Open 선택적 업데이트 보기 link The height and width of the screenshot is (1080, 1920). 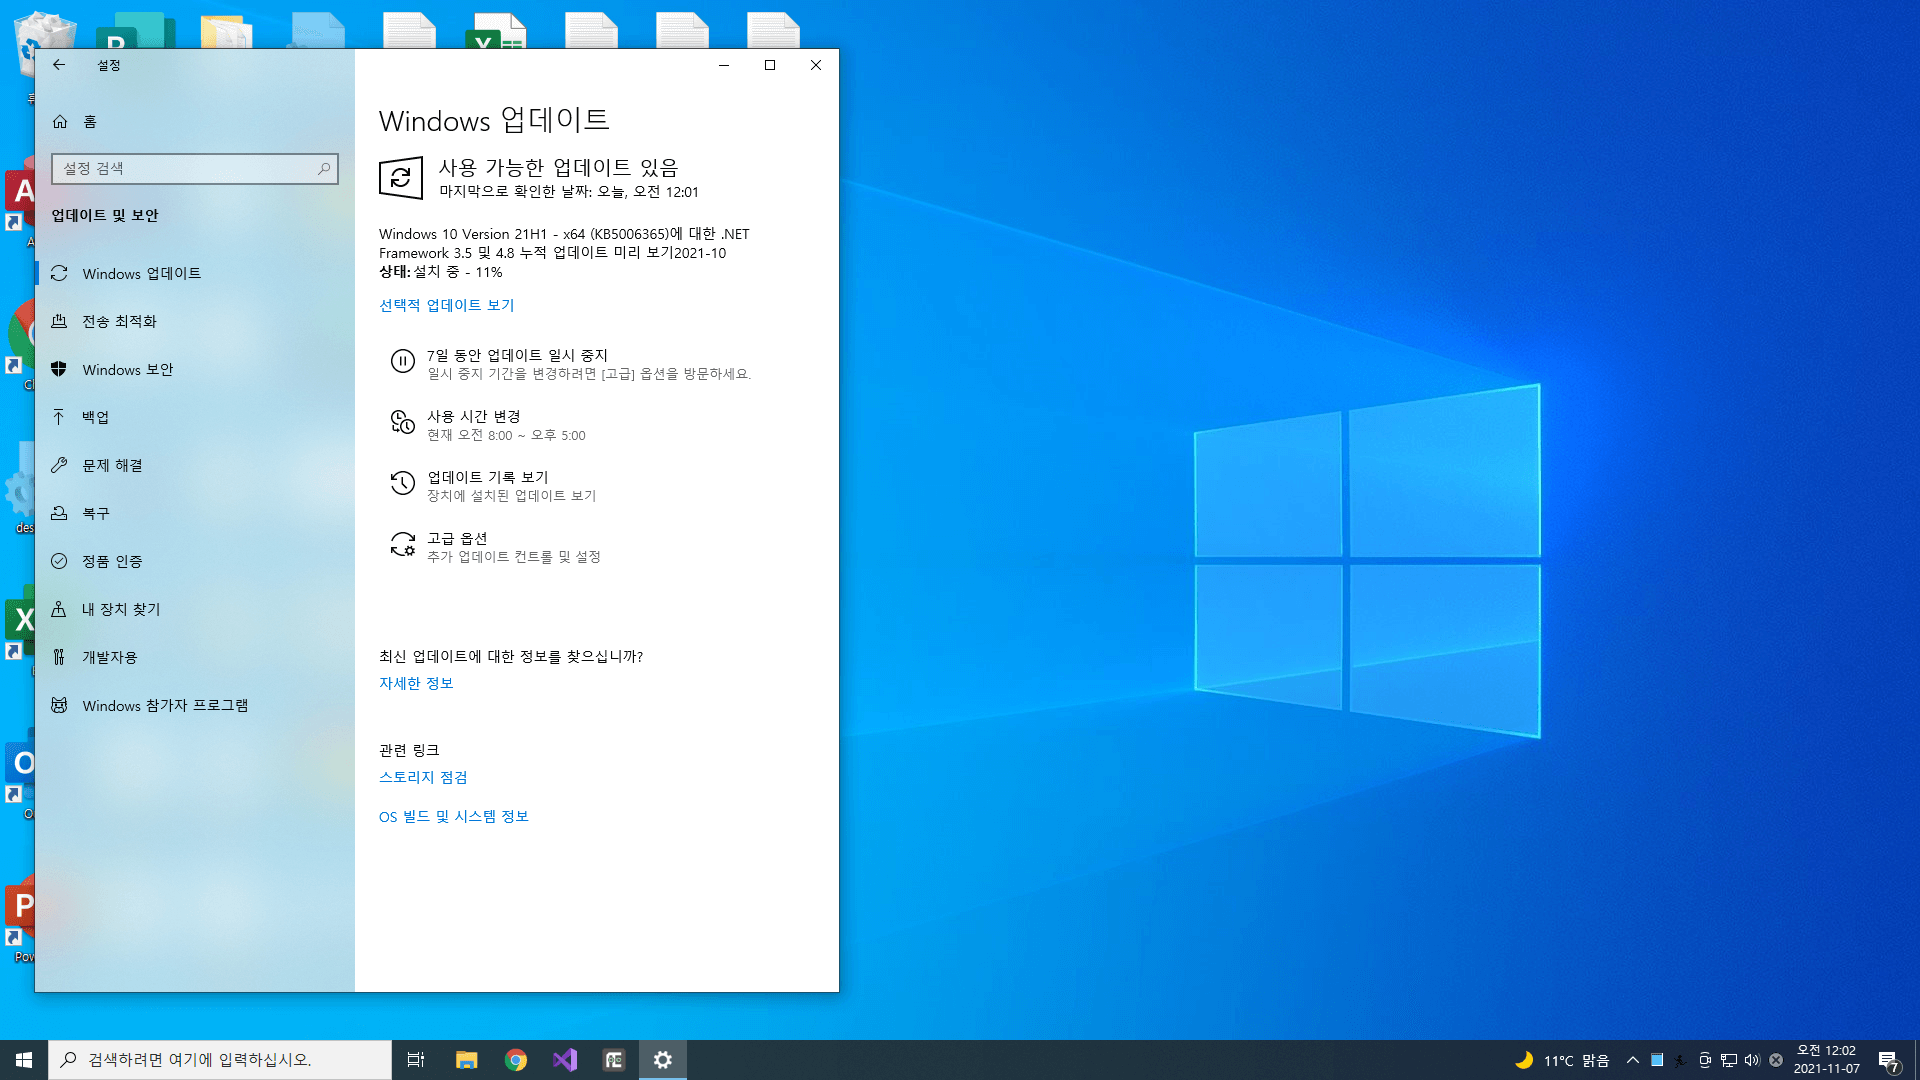coord(446,305)
